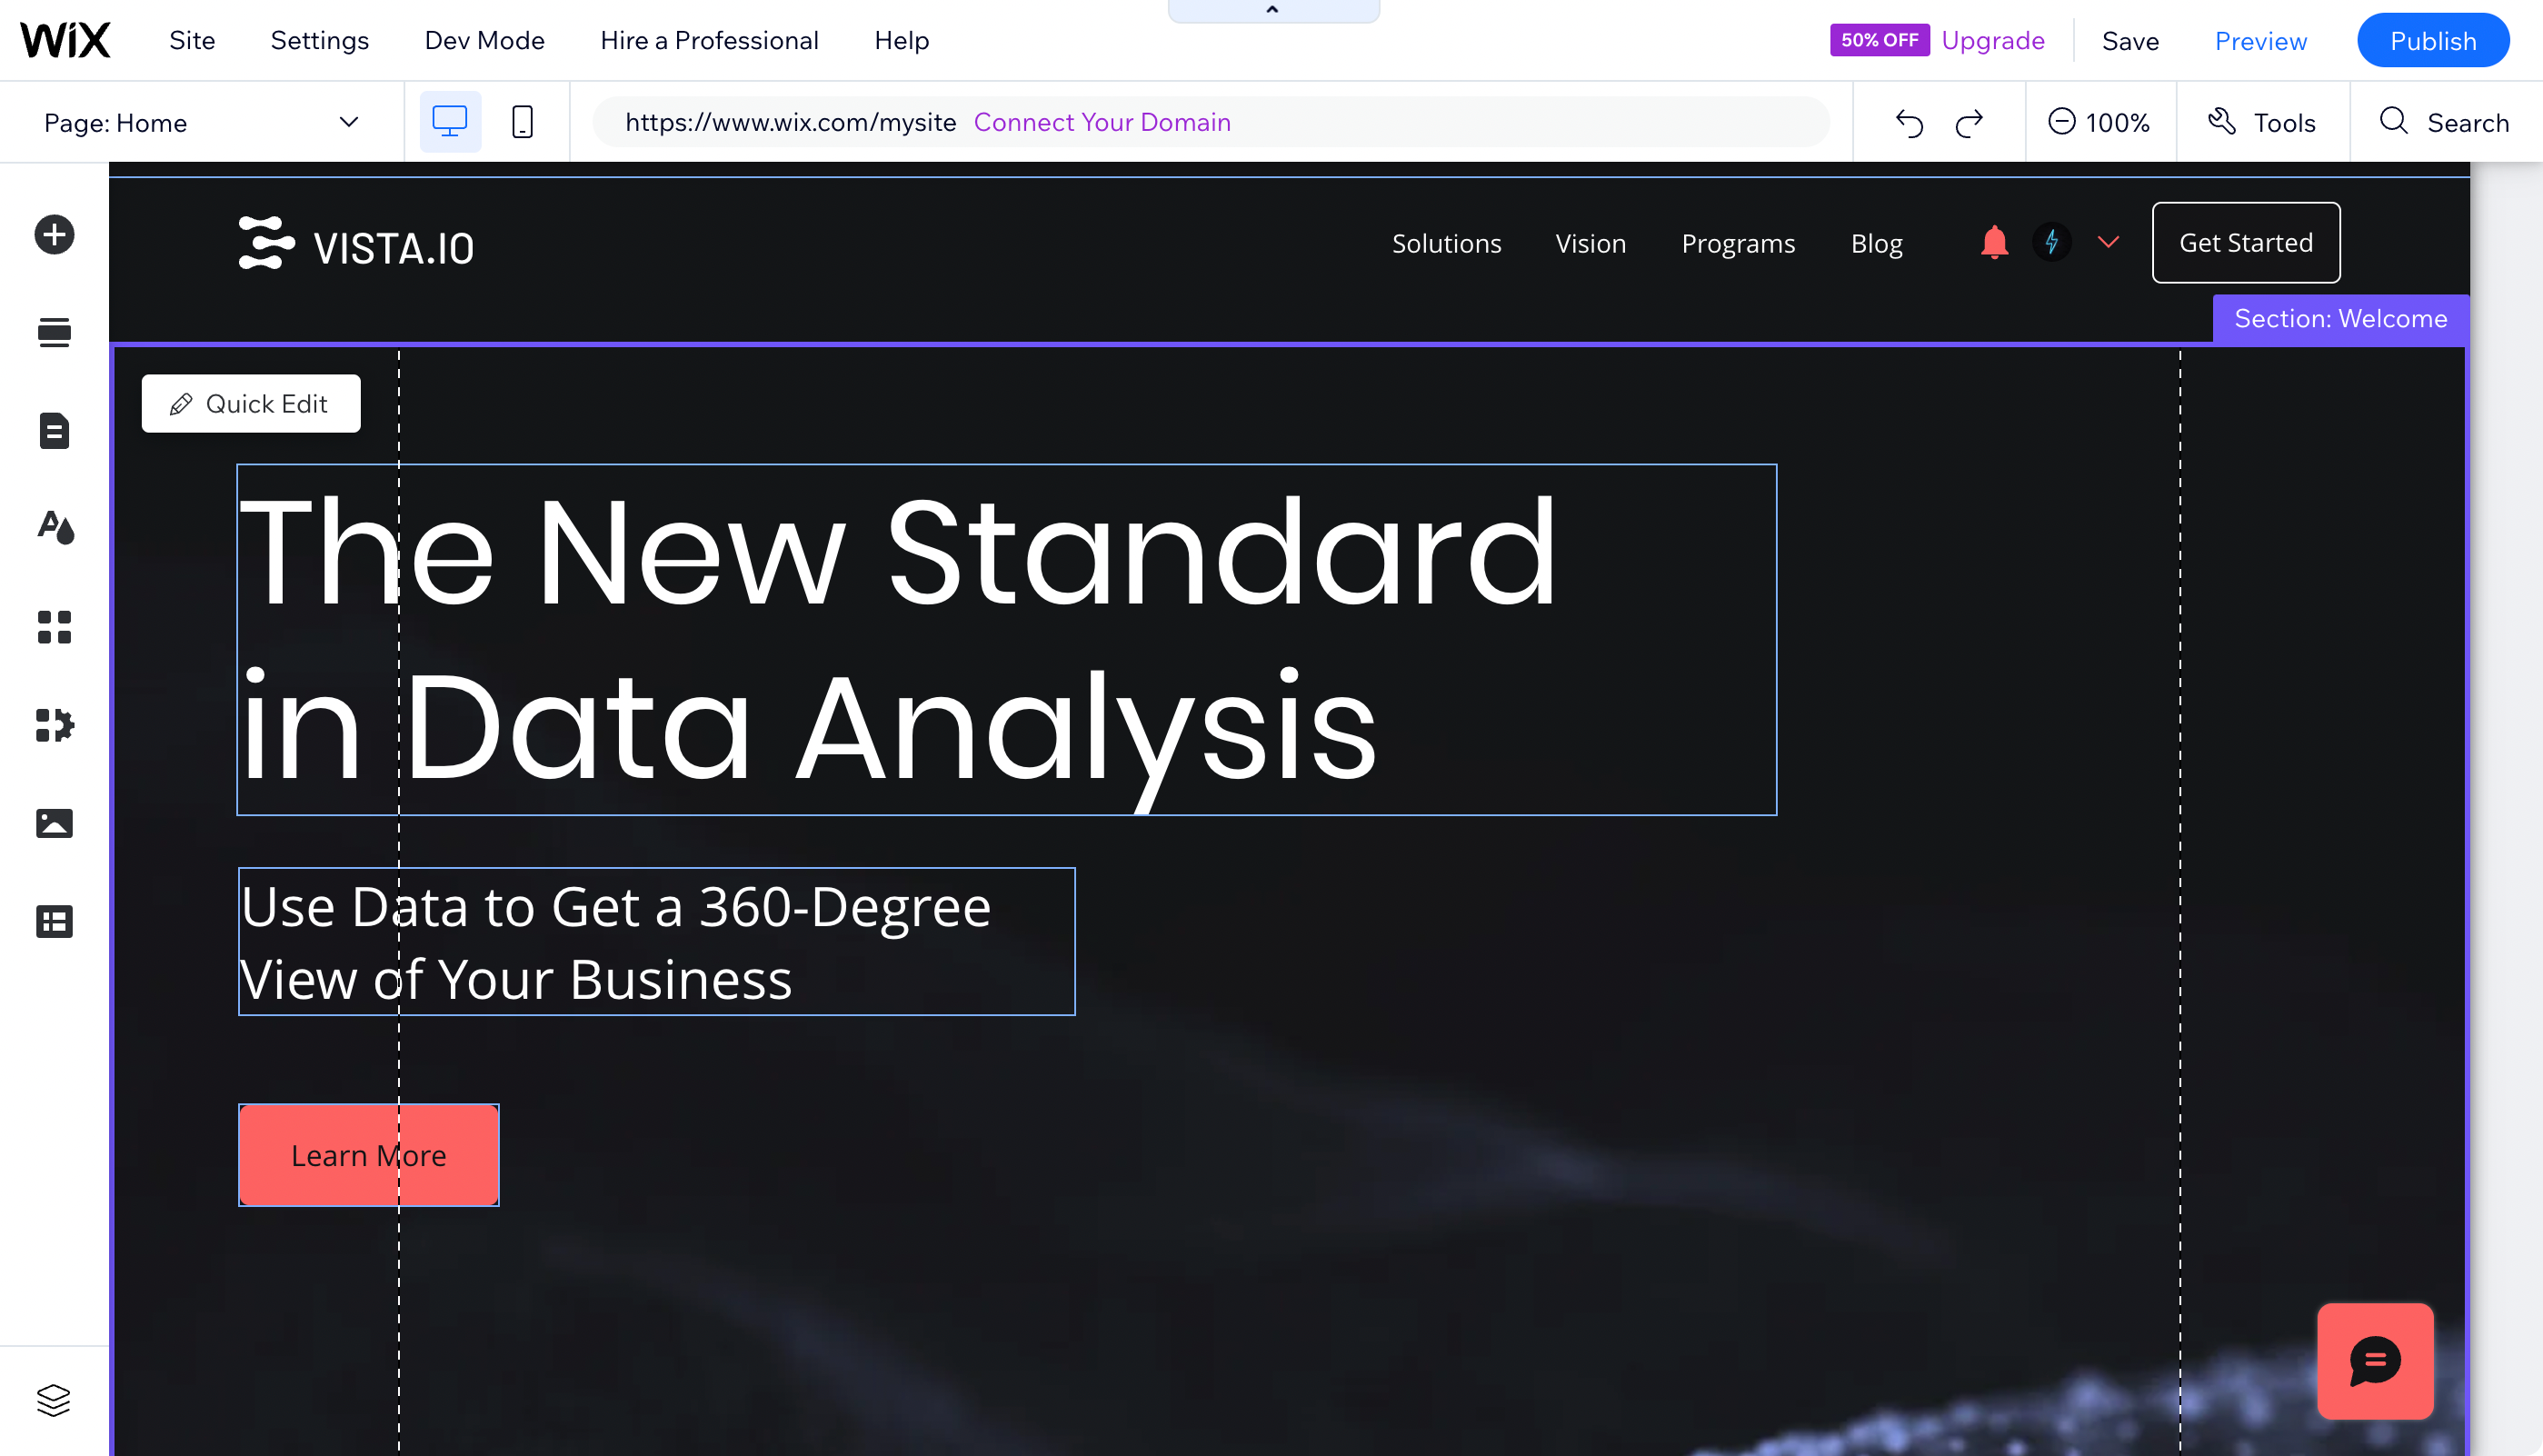Toggle the Quick Edit mode button
Viewport: 2543px width, 1456px height.
pos(250,404)
